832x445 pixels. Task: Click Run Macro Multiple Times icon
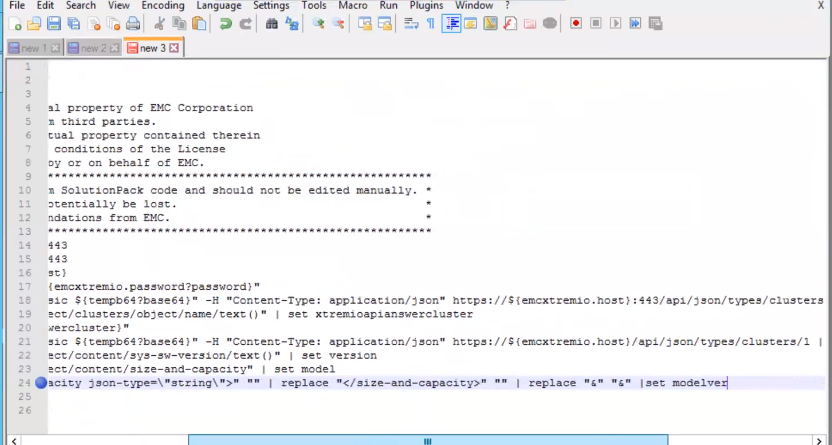(635, 24)
